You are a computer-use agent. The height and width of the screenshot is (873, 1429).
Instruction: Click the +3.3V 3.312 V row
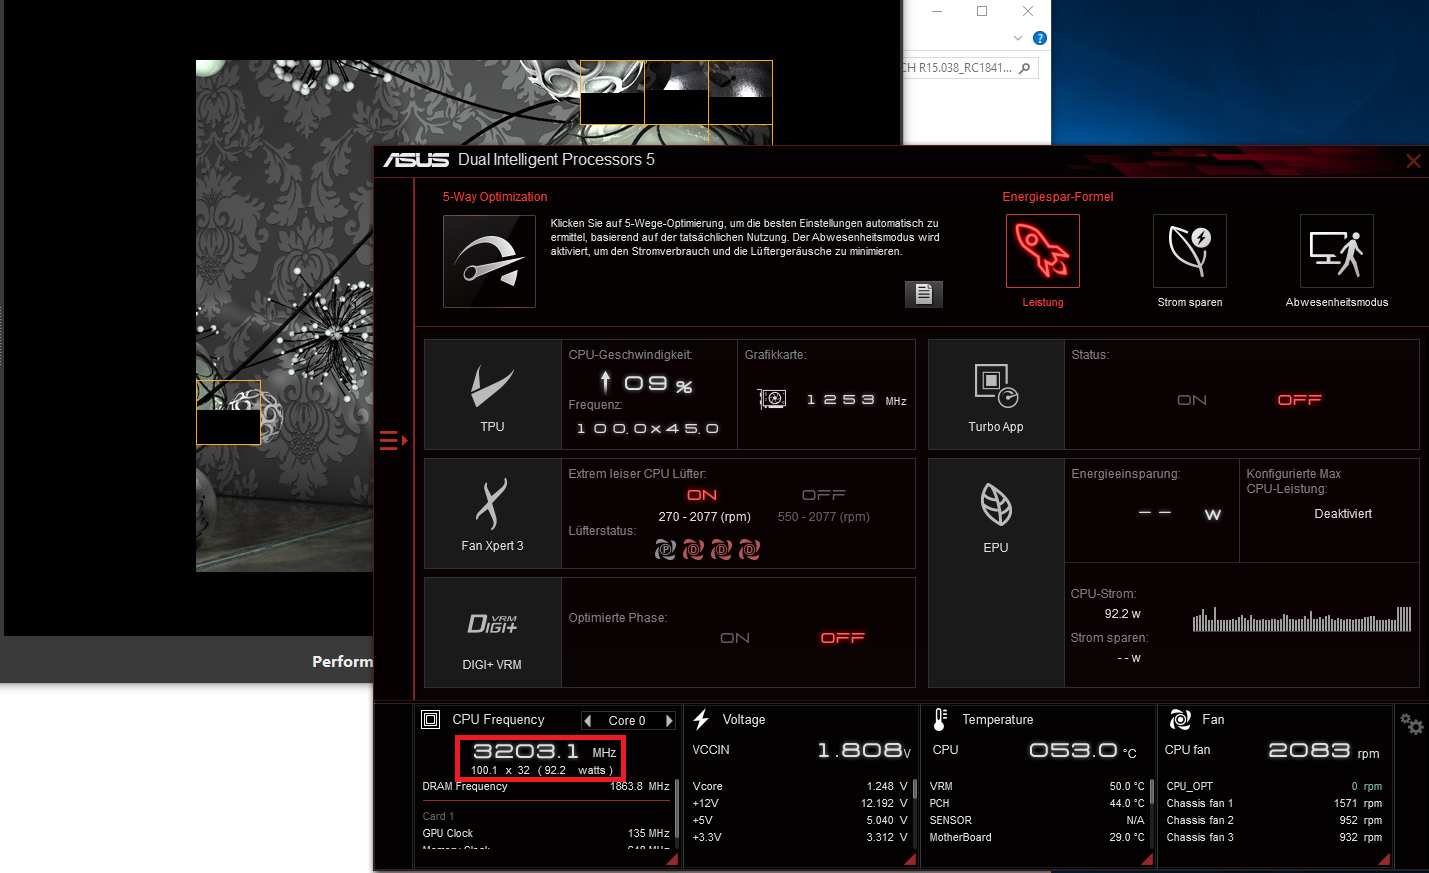pos(800,837)
